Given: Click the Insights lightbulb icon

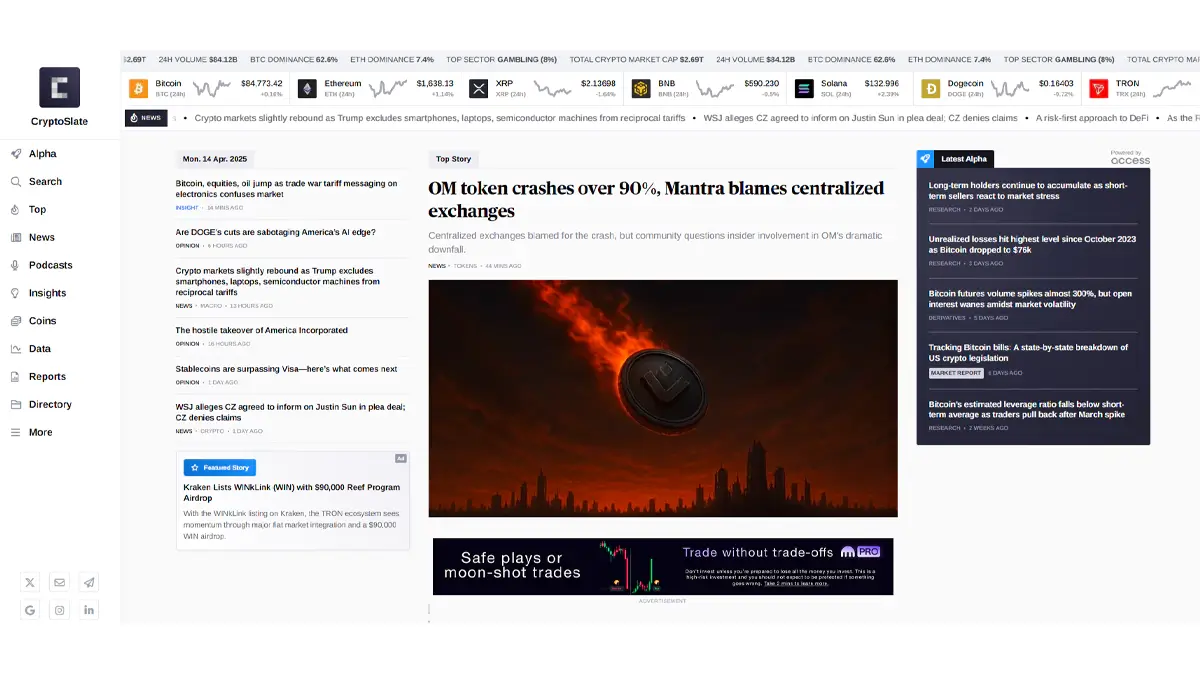Looking at the screenshot, I should (x=16, y=293).
